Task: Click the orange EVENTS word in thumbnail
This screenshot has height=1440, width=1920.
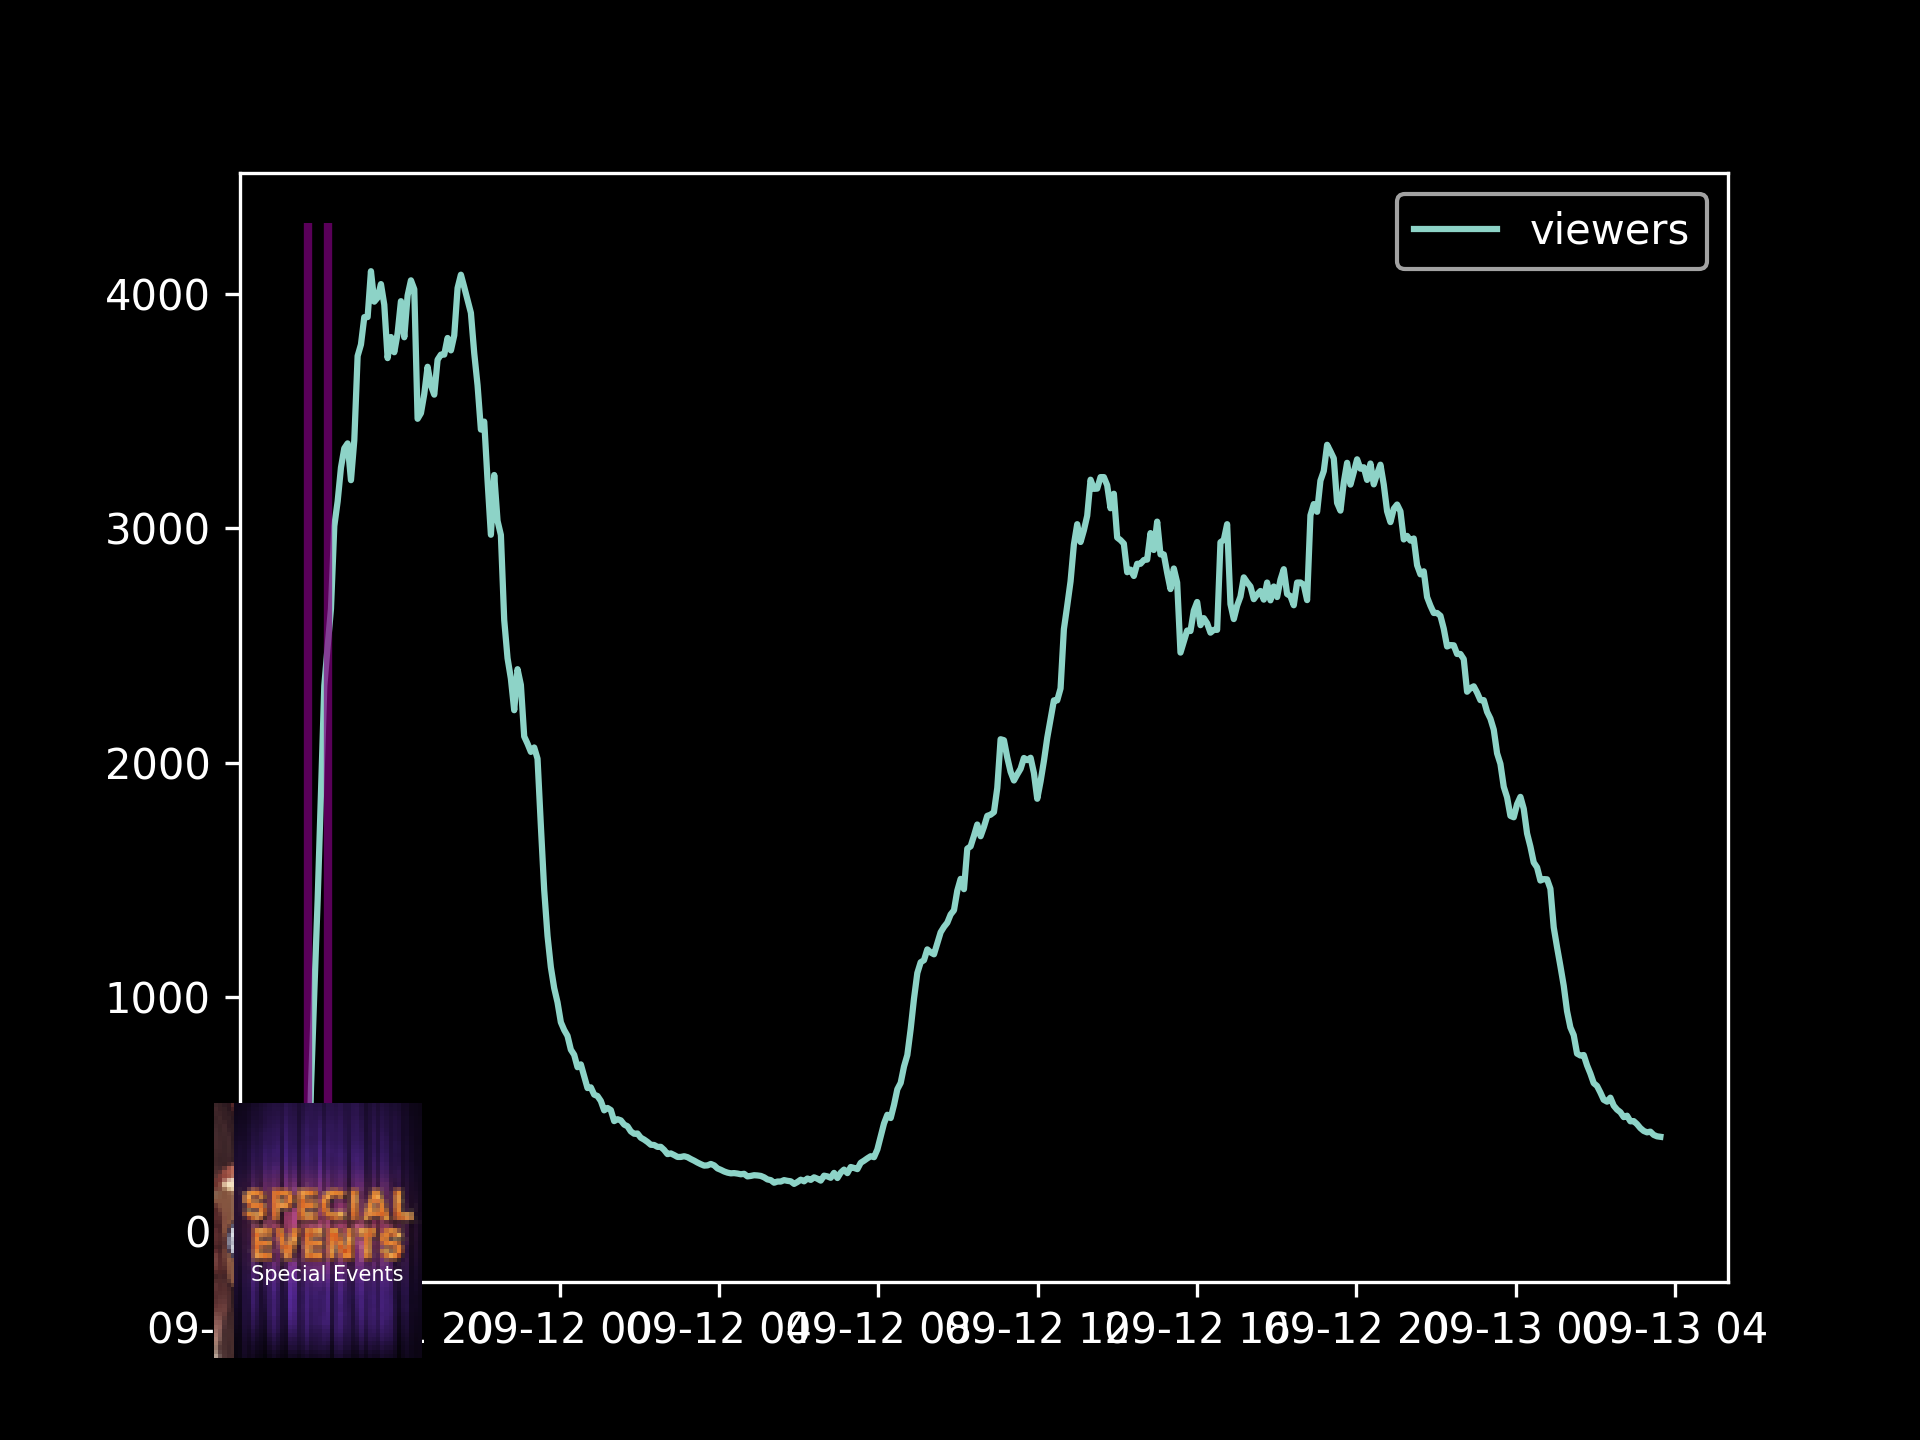Action: click(x=327, y=1244)
